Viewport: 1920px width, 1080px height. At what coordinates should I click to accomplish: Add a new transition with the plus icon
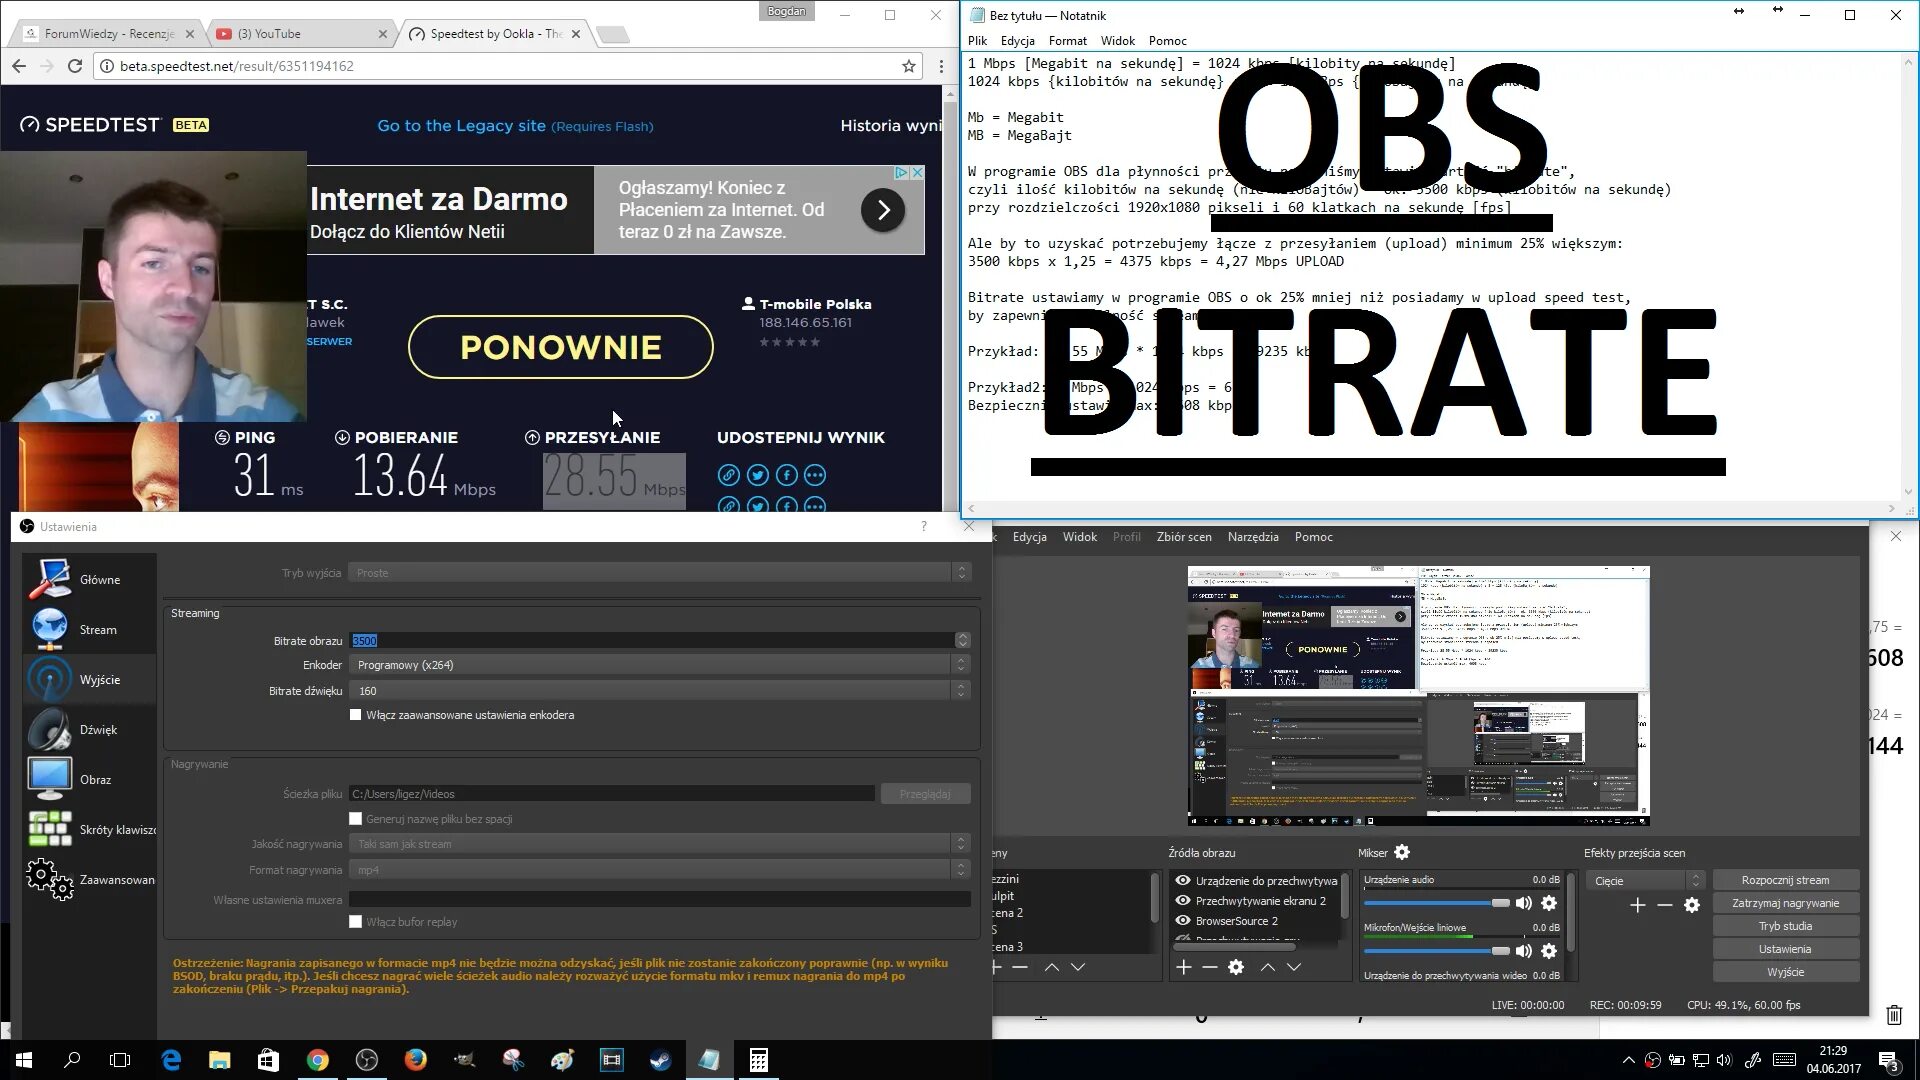(1638, 905)
